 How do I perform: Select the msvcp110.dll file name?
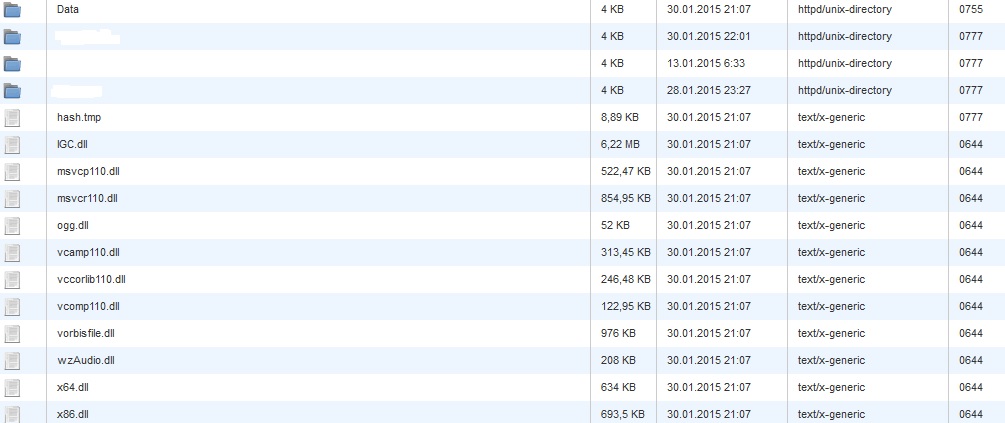[88, 171]
